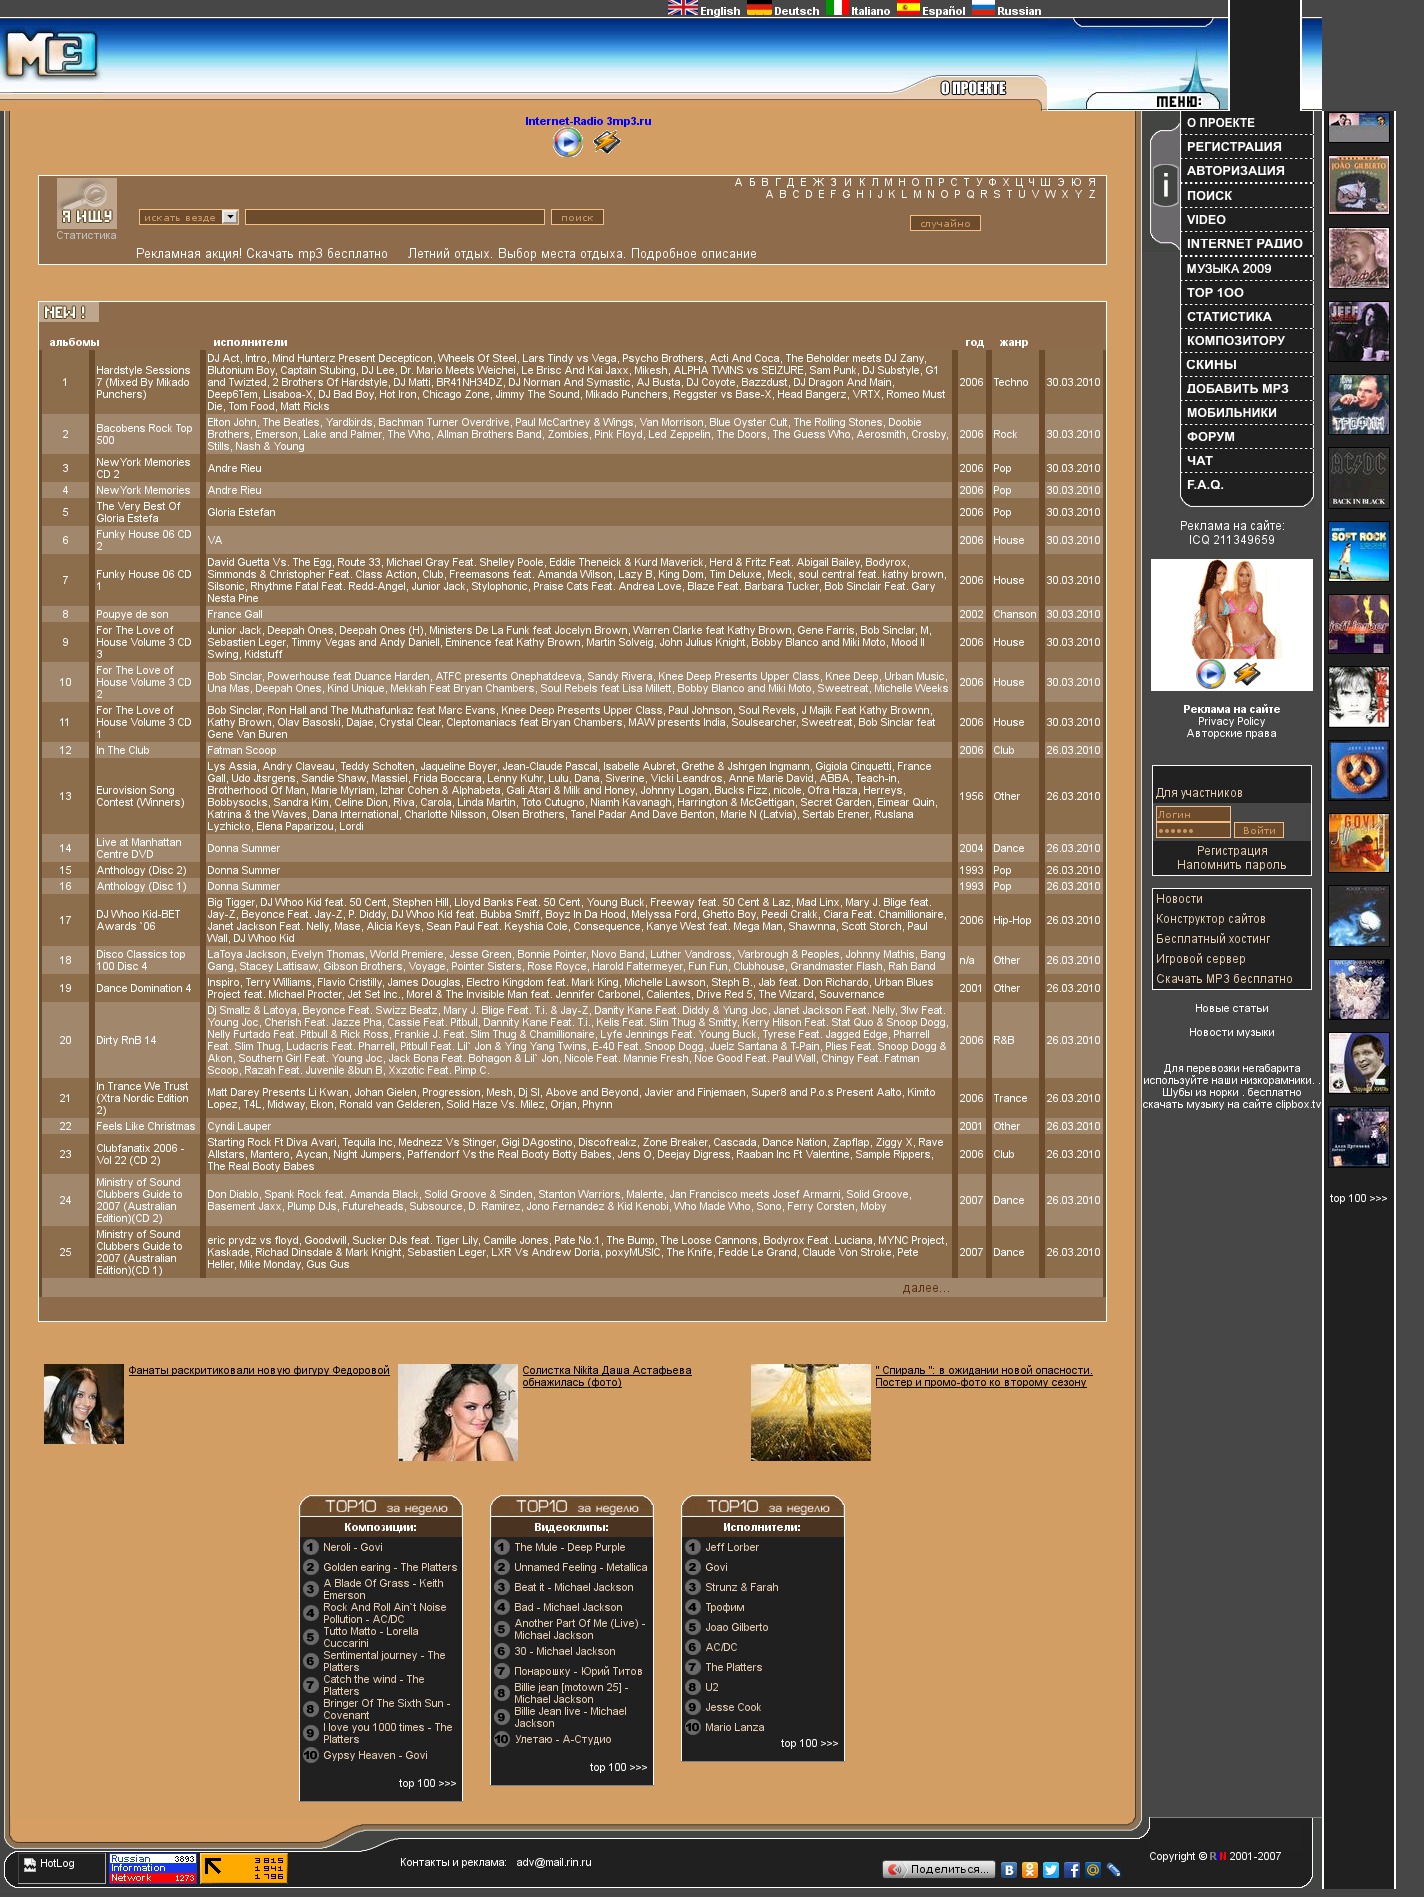Open the TOP 100 menu item
The image size is (1424, 1897).
(x=1215, y=293)
